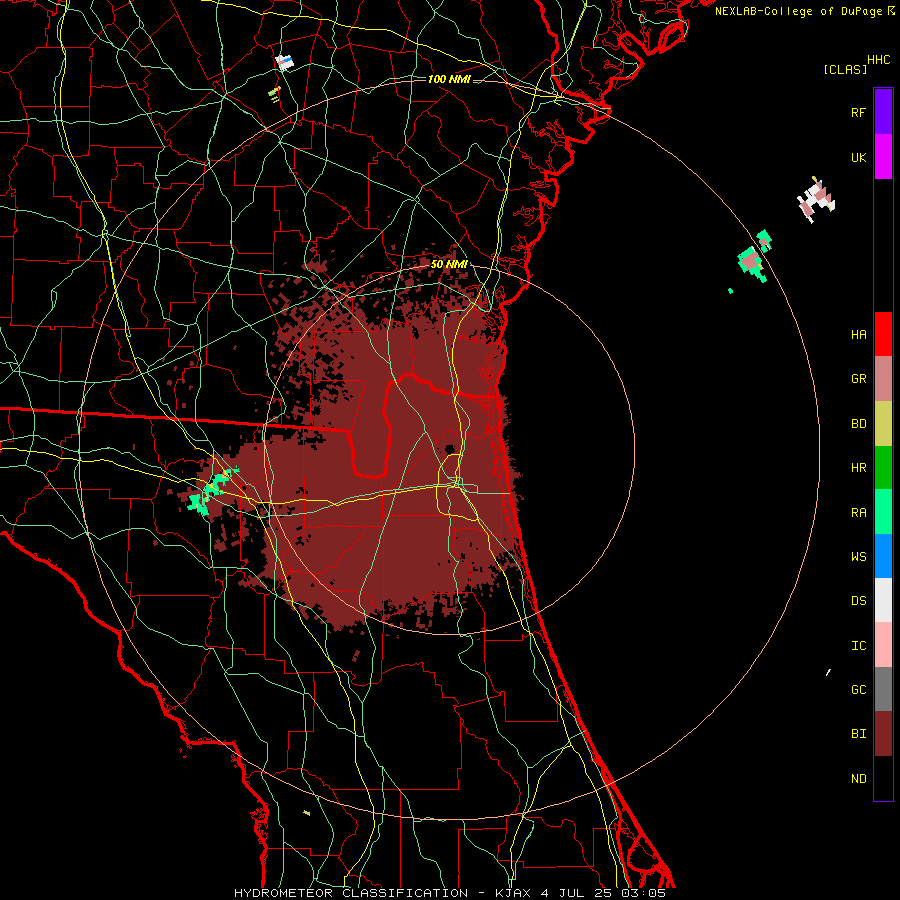
Task: Click the GC gray legend swatch
Action: pyautogui.click(x=883, y=689)
